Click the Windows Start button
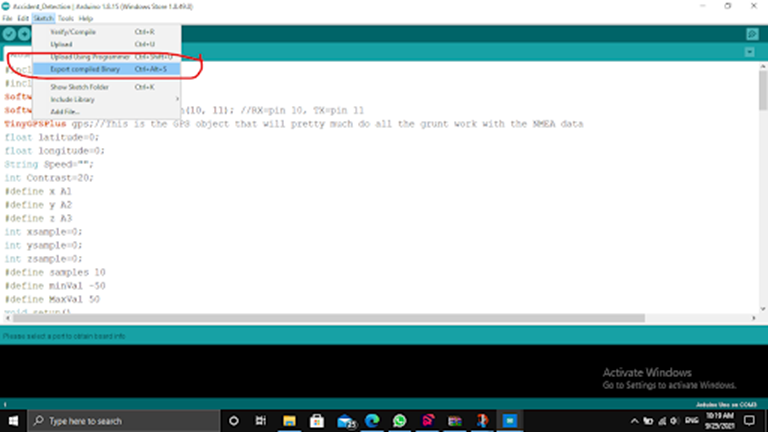The height and width of the screenshot is (432, 768). 12,421
